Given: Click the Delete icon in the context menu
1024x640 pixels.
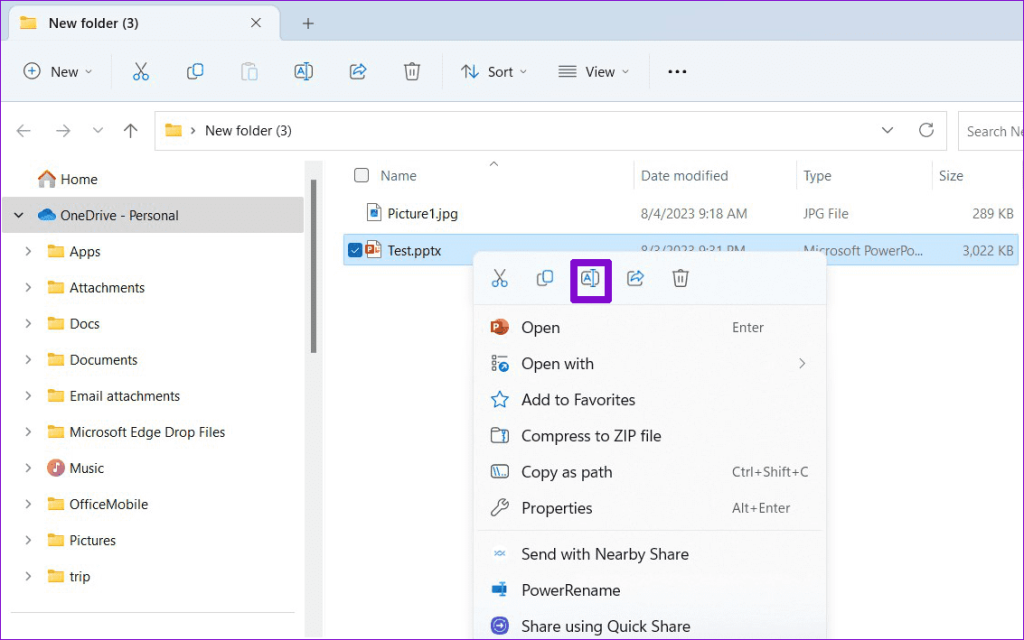Looking at the screenshot, I should click(680, 278).
